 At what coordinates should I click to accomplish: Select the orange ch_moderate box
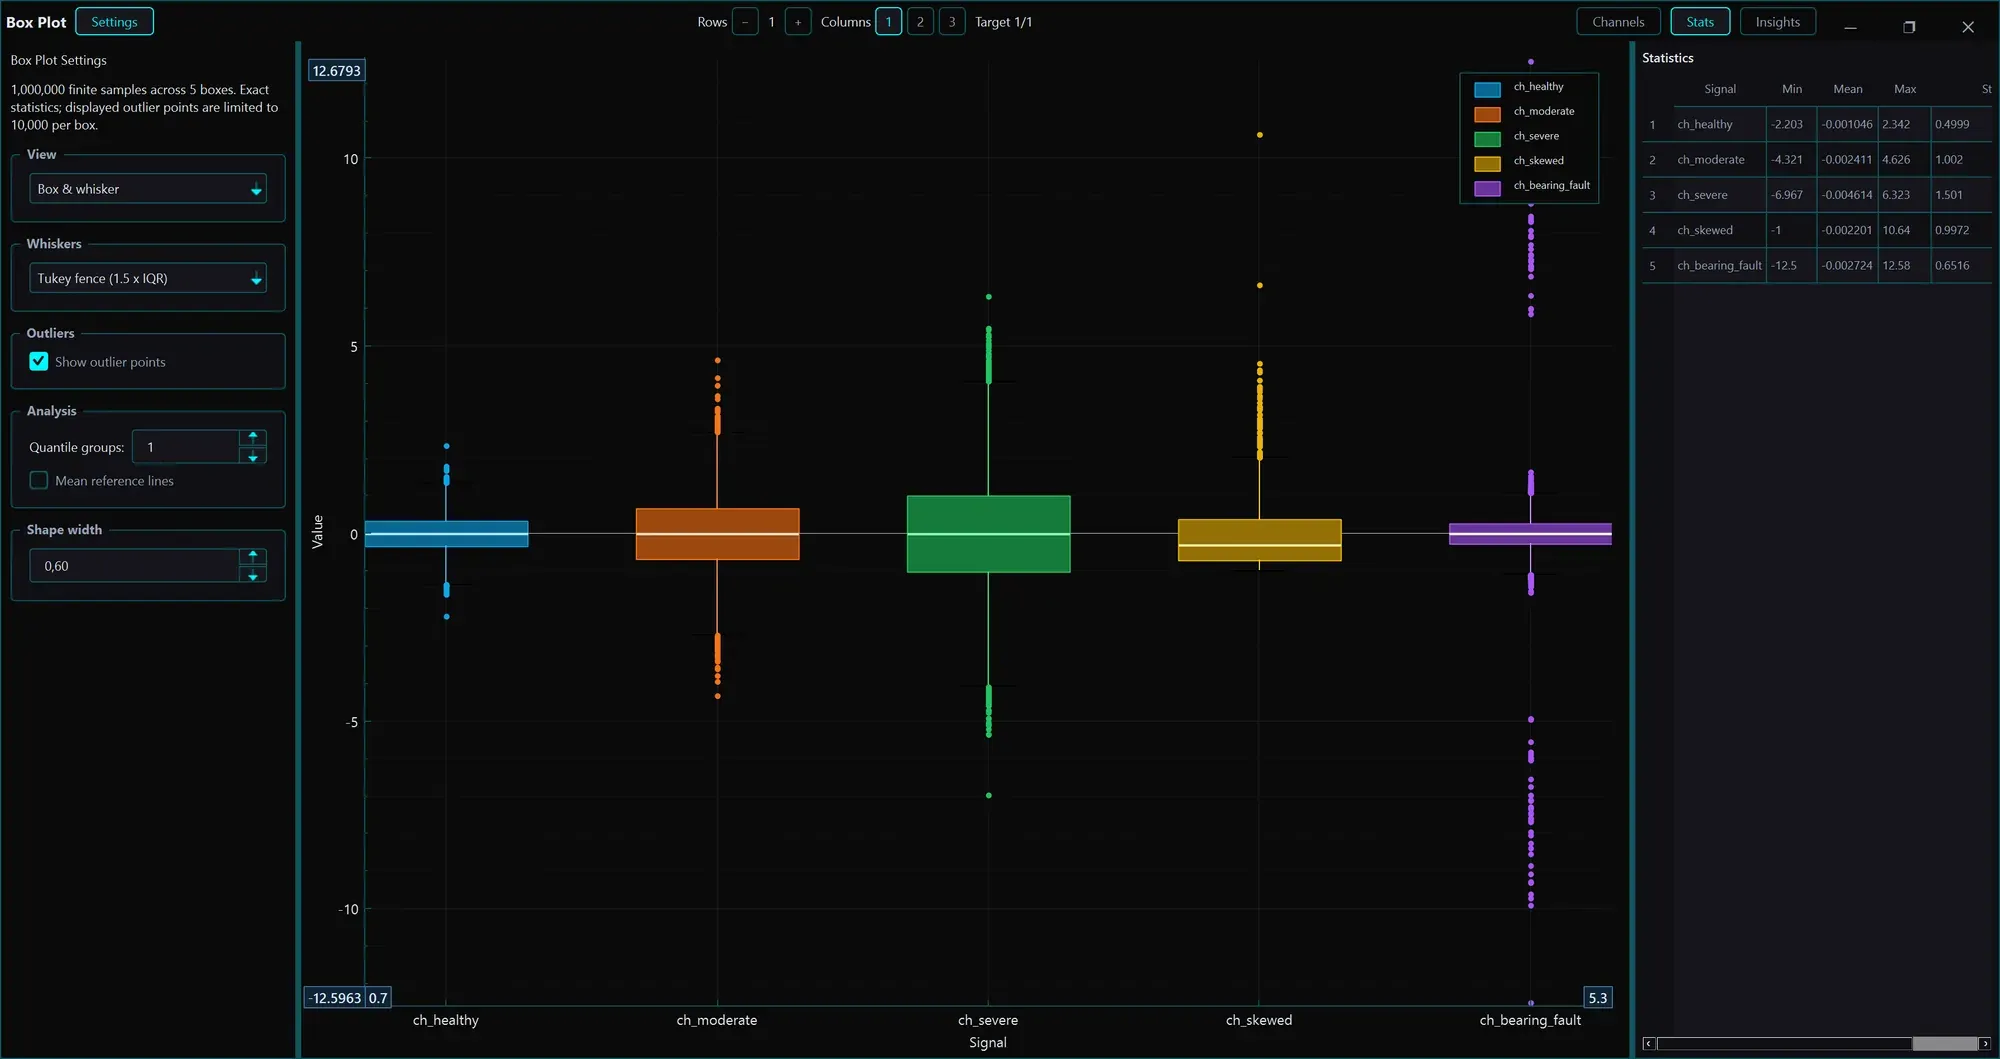click(717, 534)
